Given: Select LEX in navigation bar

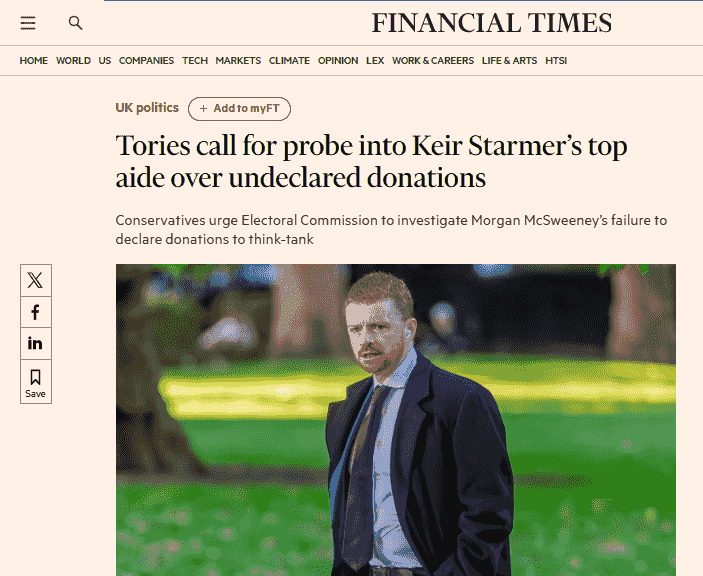Looking at the screenshot, I should pos(375,61).
